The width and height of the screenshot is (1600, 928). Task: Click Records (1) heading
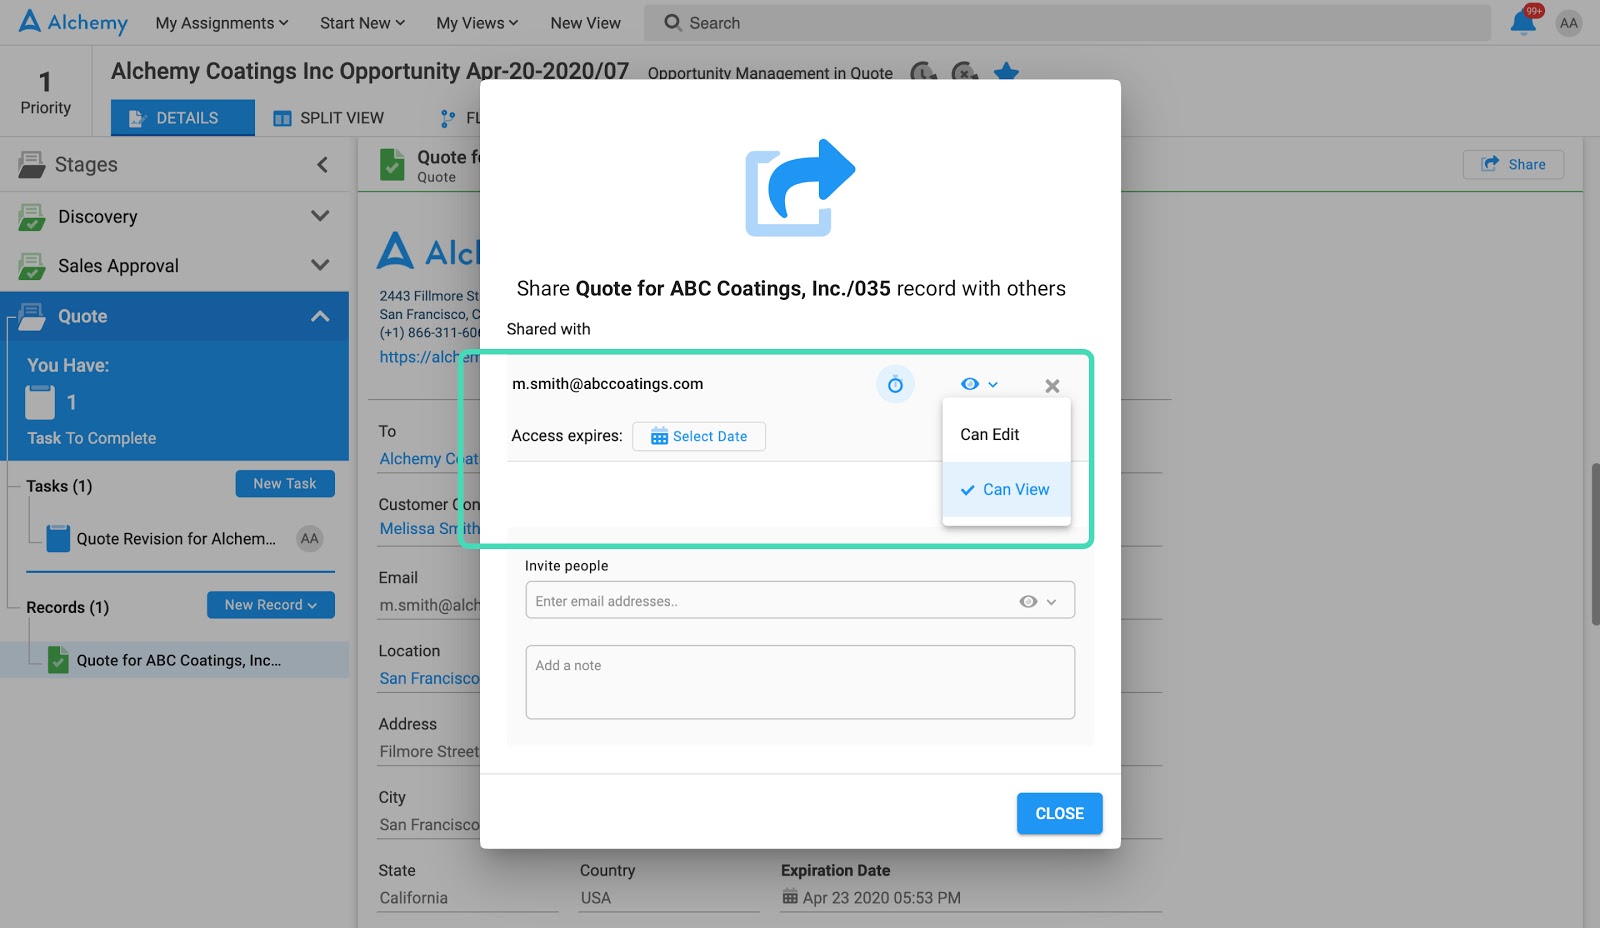67,607
